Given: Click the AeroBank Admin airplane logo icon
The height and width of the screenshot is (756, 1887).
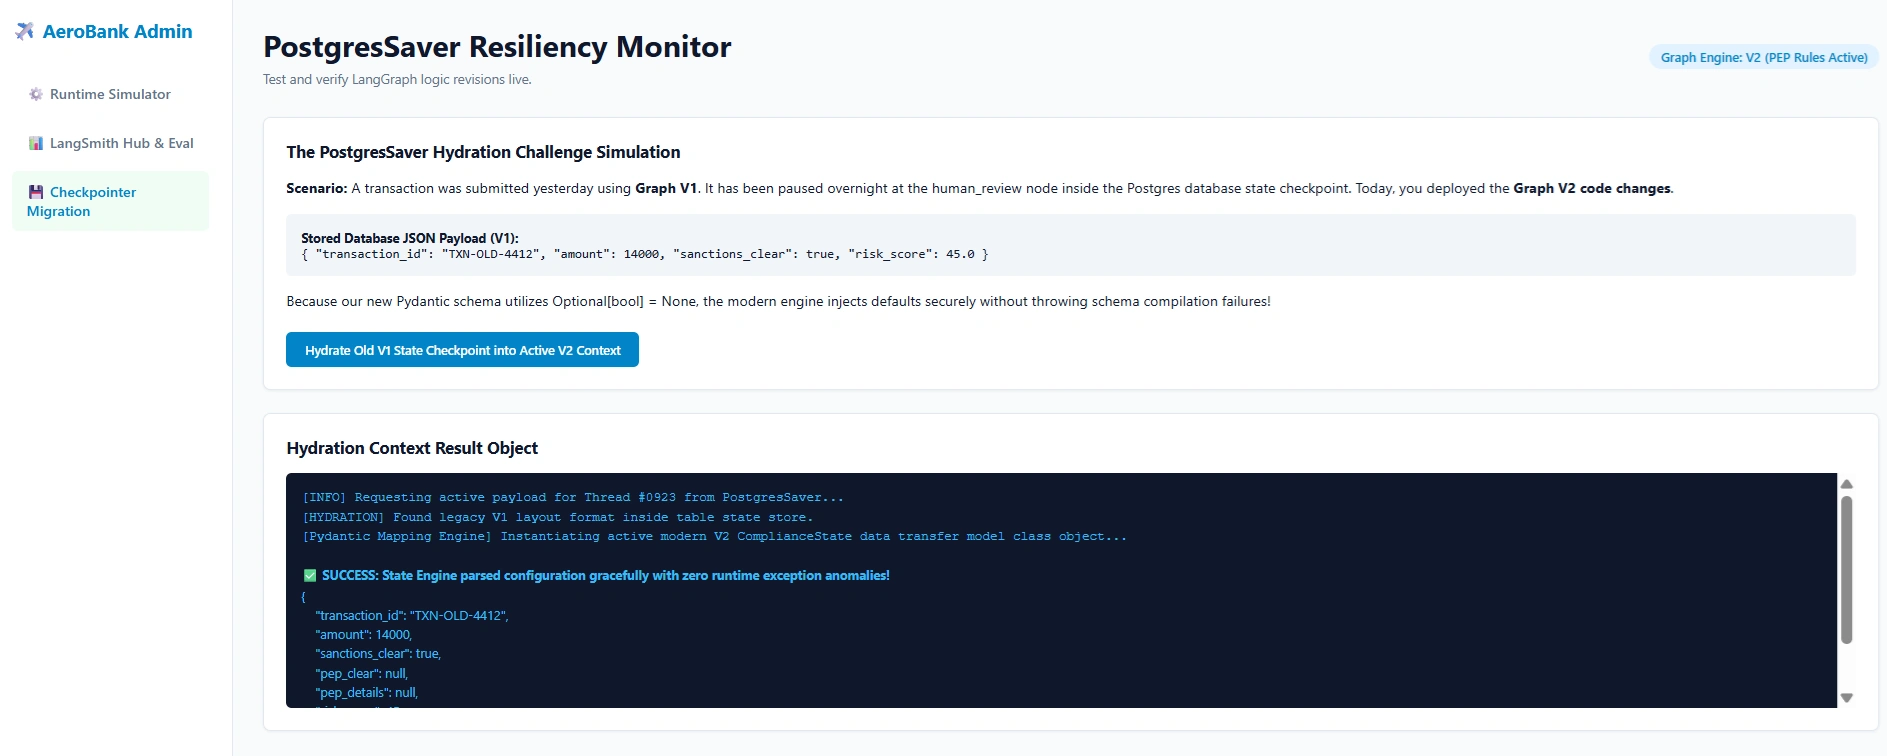Looking at the screenshot, I should pyautogui.click(x=24, y=31).
